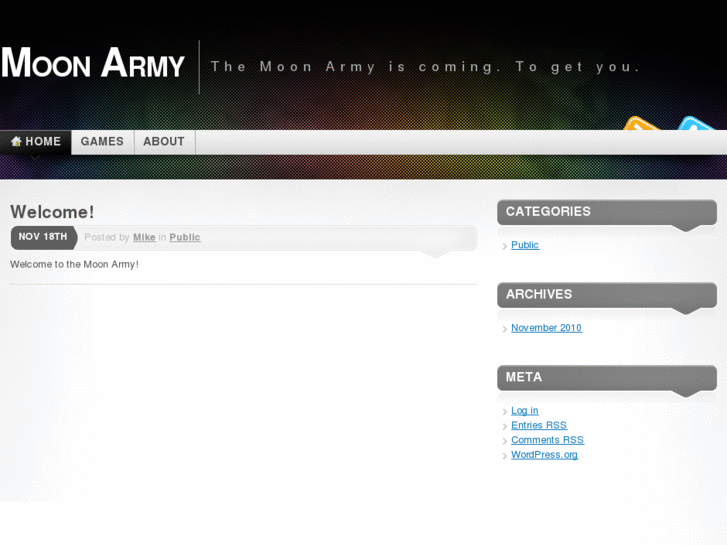Click the house icon in Home tab

point(16,141)
